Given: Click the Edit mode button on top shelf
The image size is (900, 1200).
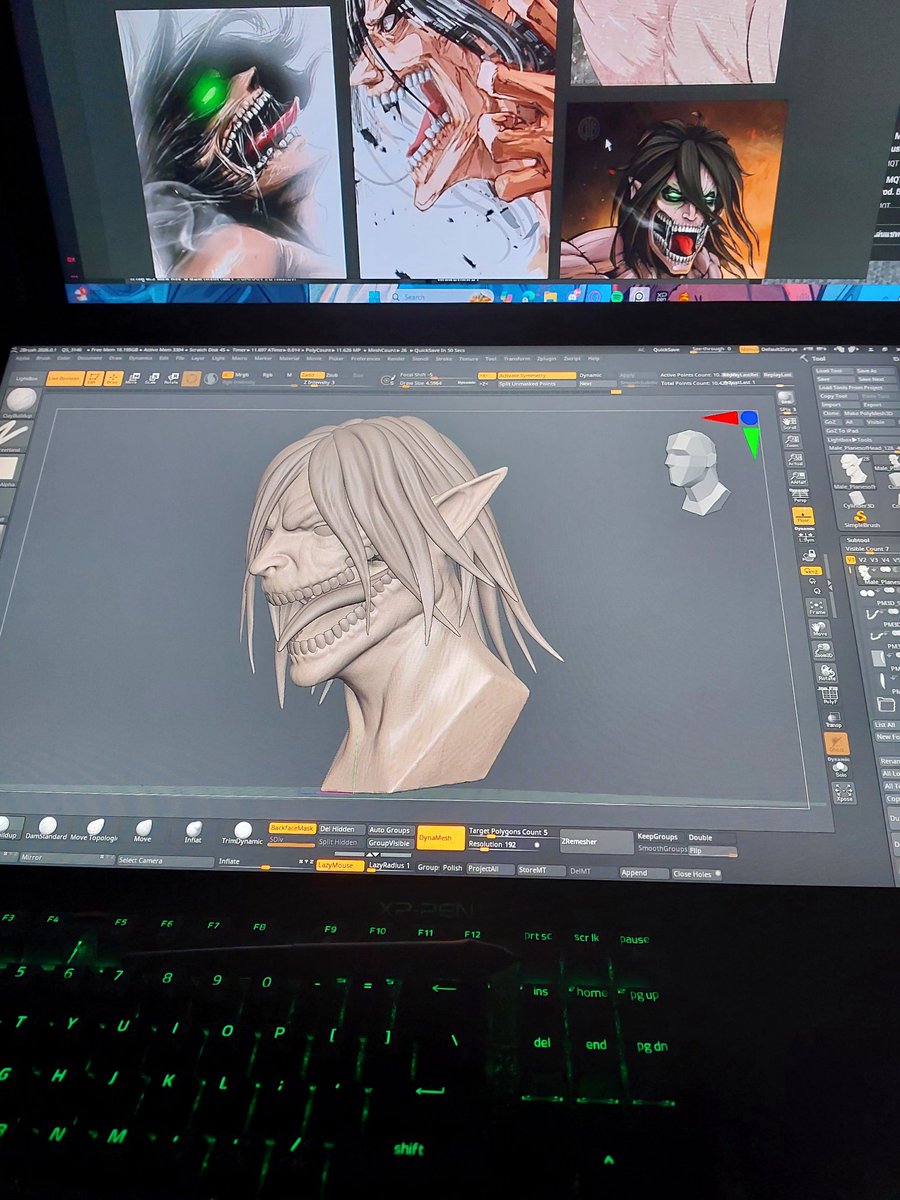Looking at the screenshot, I should tap(92, 378).
